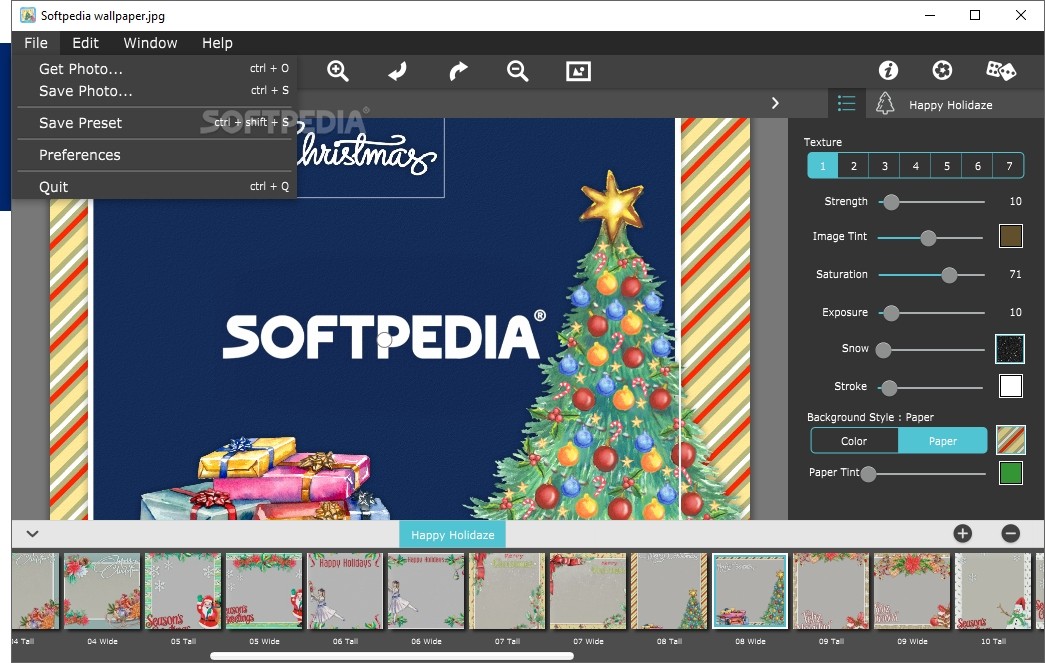Open the Window menu

(151, 43)
